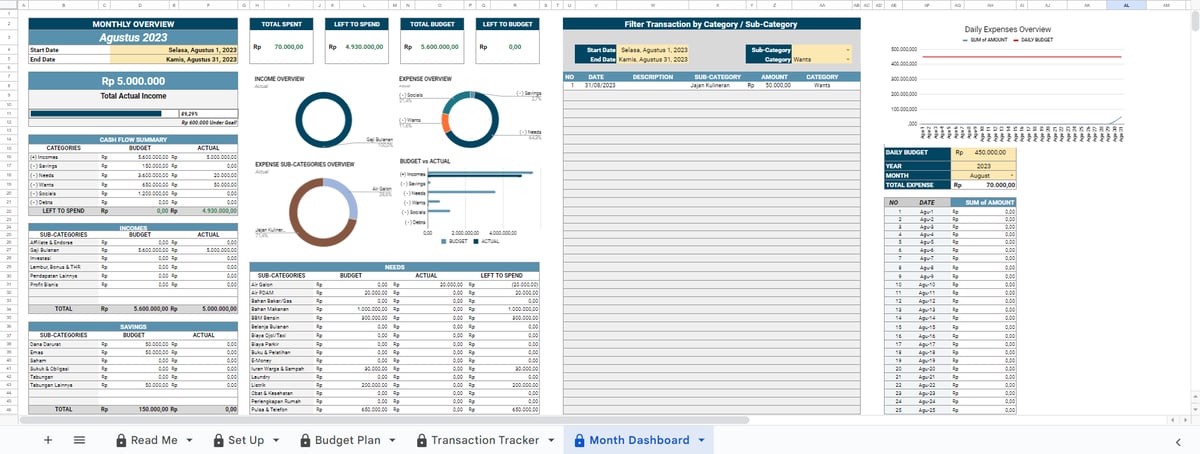The image size is (1200, 454).
Task: Click the lock icon on Transaction Tracker tab
Action: (421, 440)
